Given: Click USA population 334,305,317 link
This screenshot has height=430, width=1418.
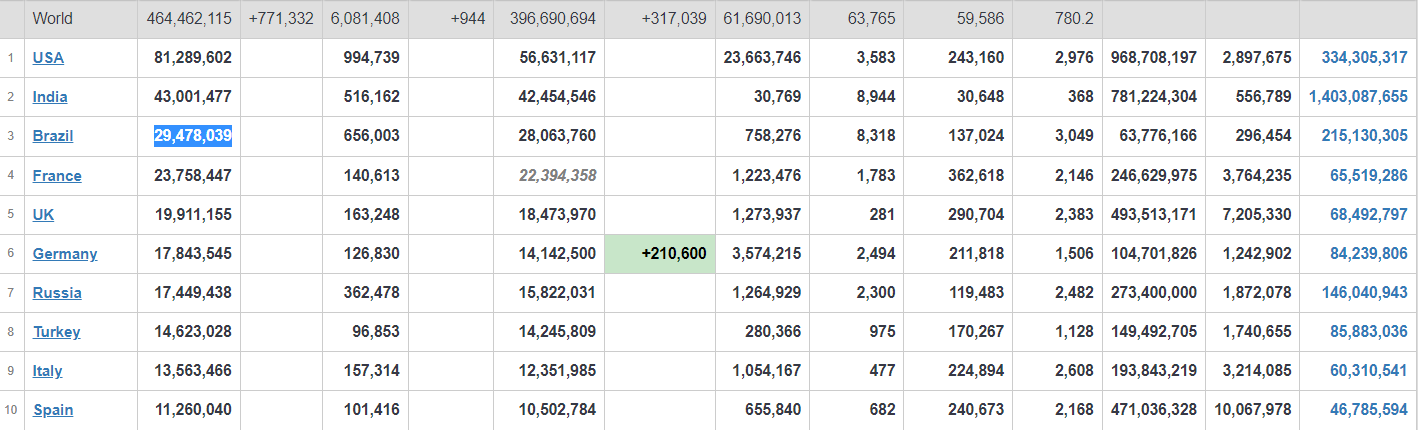Looking at the screenshot, I should click(x=1364, y=58).
